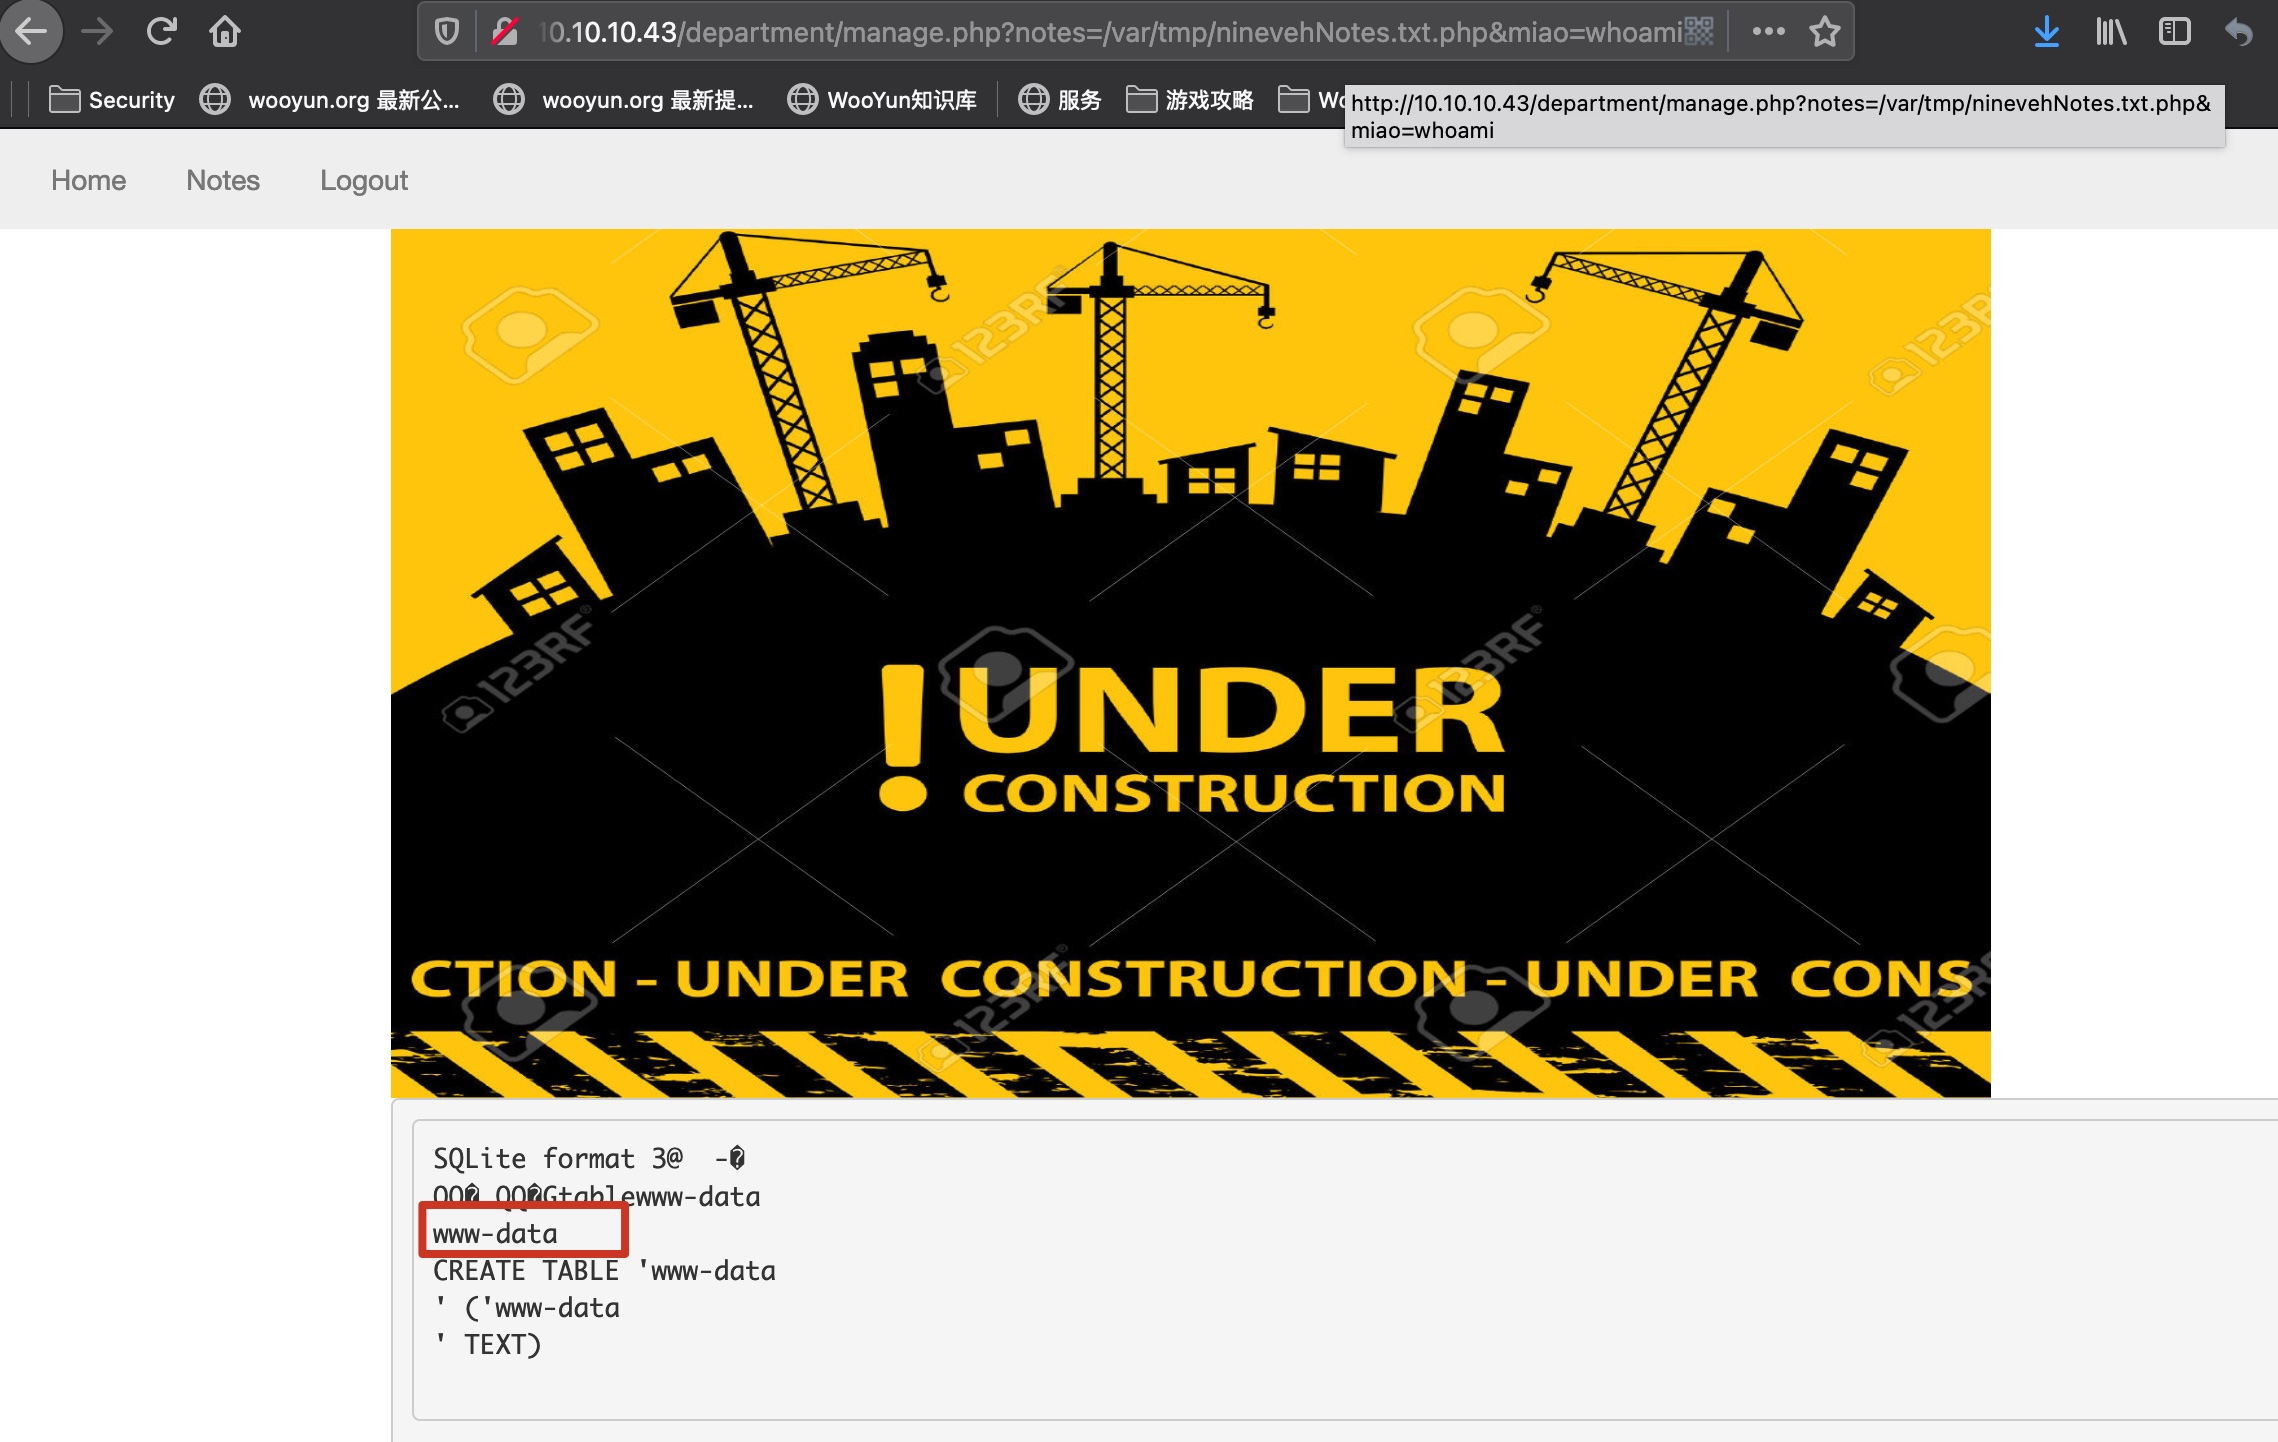Screen dimensions: 2278x1442
Task: Go to browser home page icon
Action: [x=225, y=32]
